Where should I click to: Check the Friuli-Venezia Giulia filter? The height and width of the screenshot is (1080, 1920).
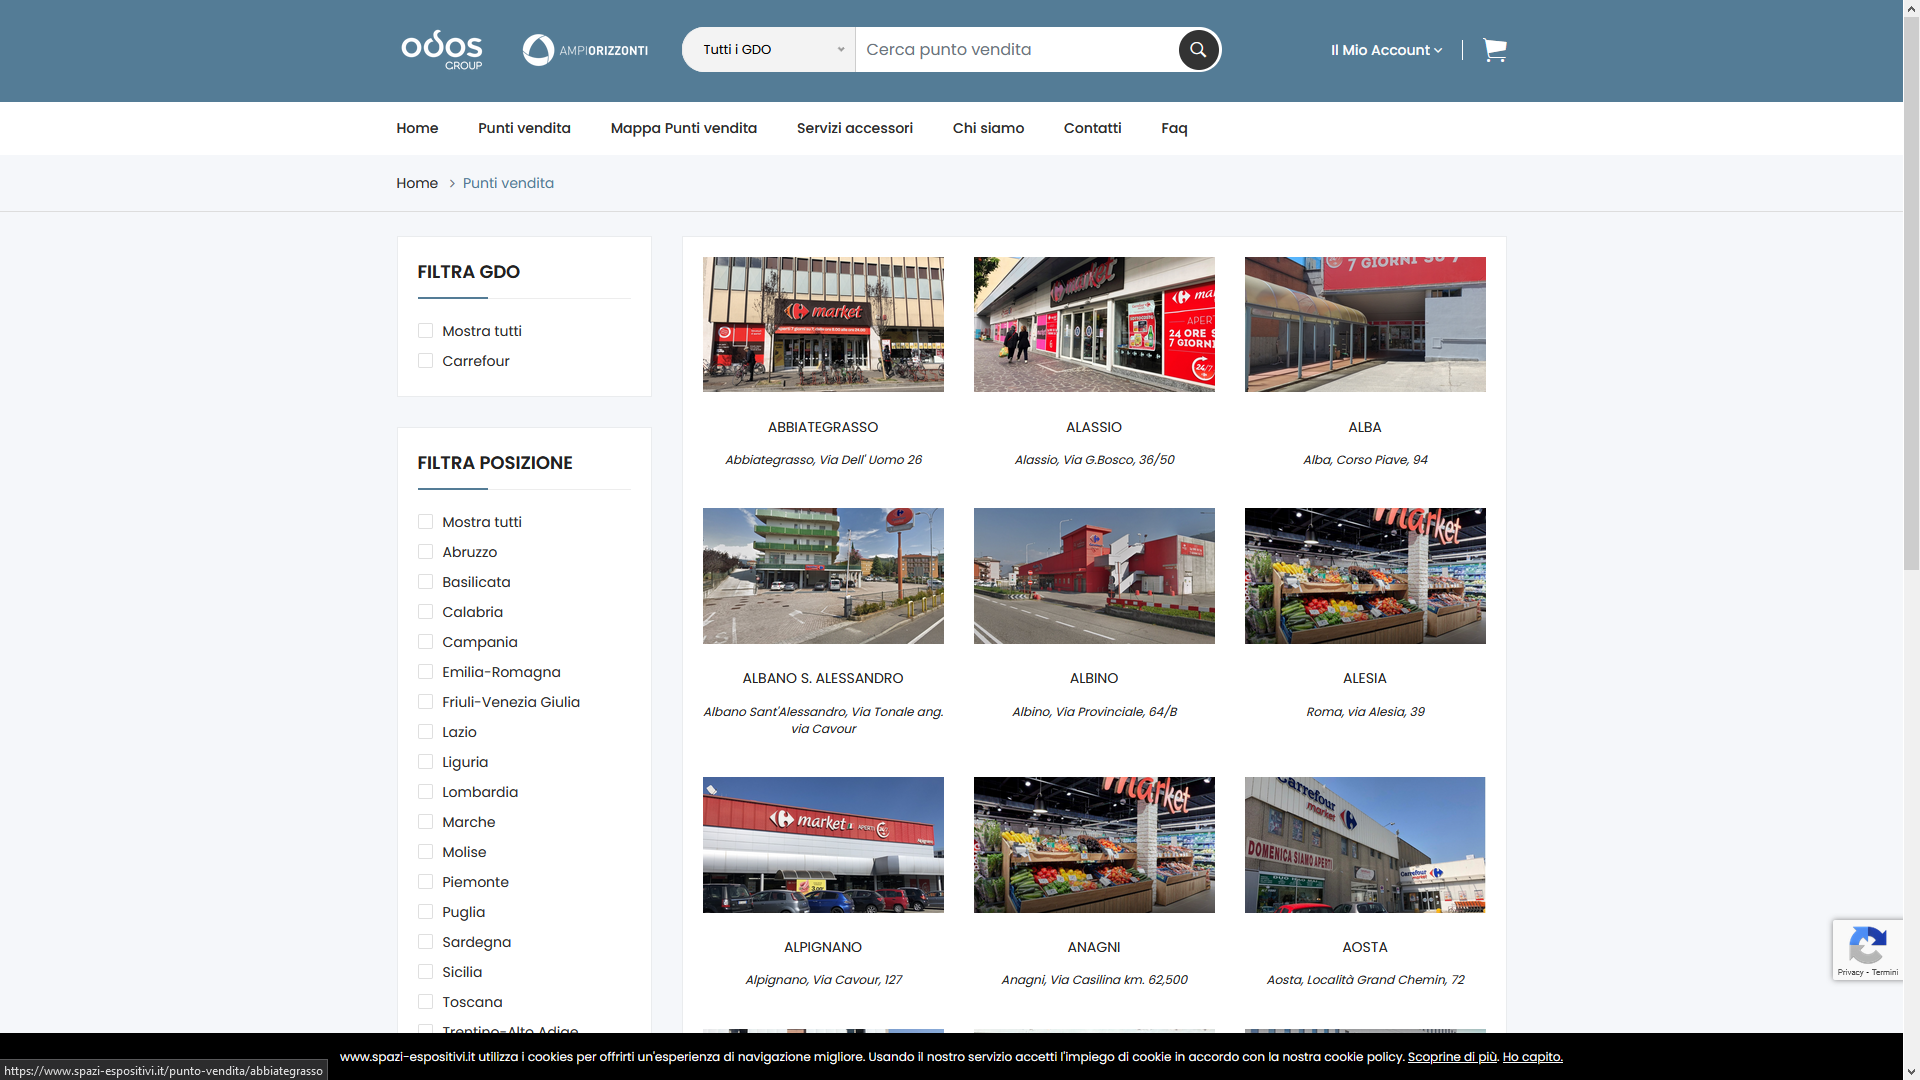coord(425,702)
